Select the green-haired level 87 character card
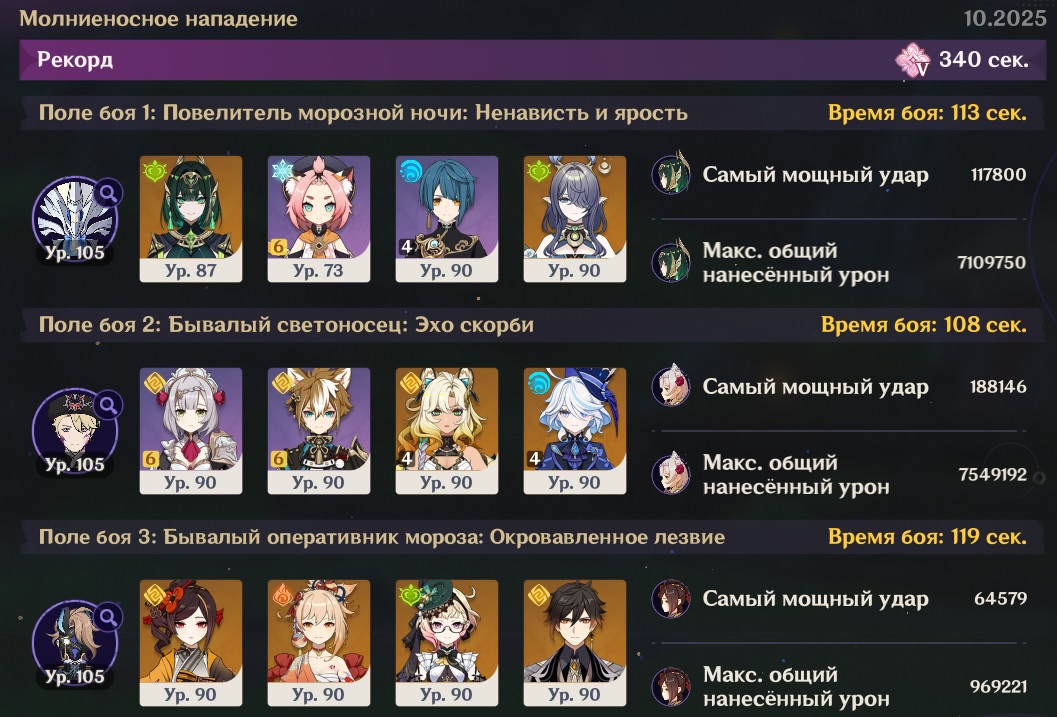The height and width of the screenshot is (717, 1057). point(191,219)
